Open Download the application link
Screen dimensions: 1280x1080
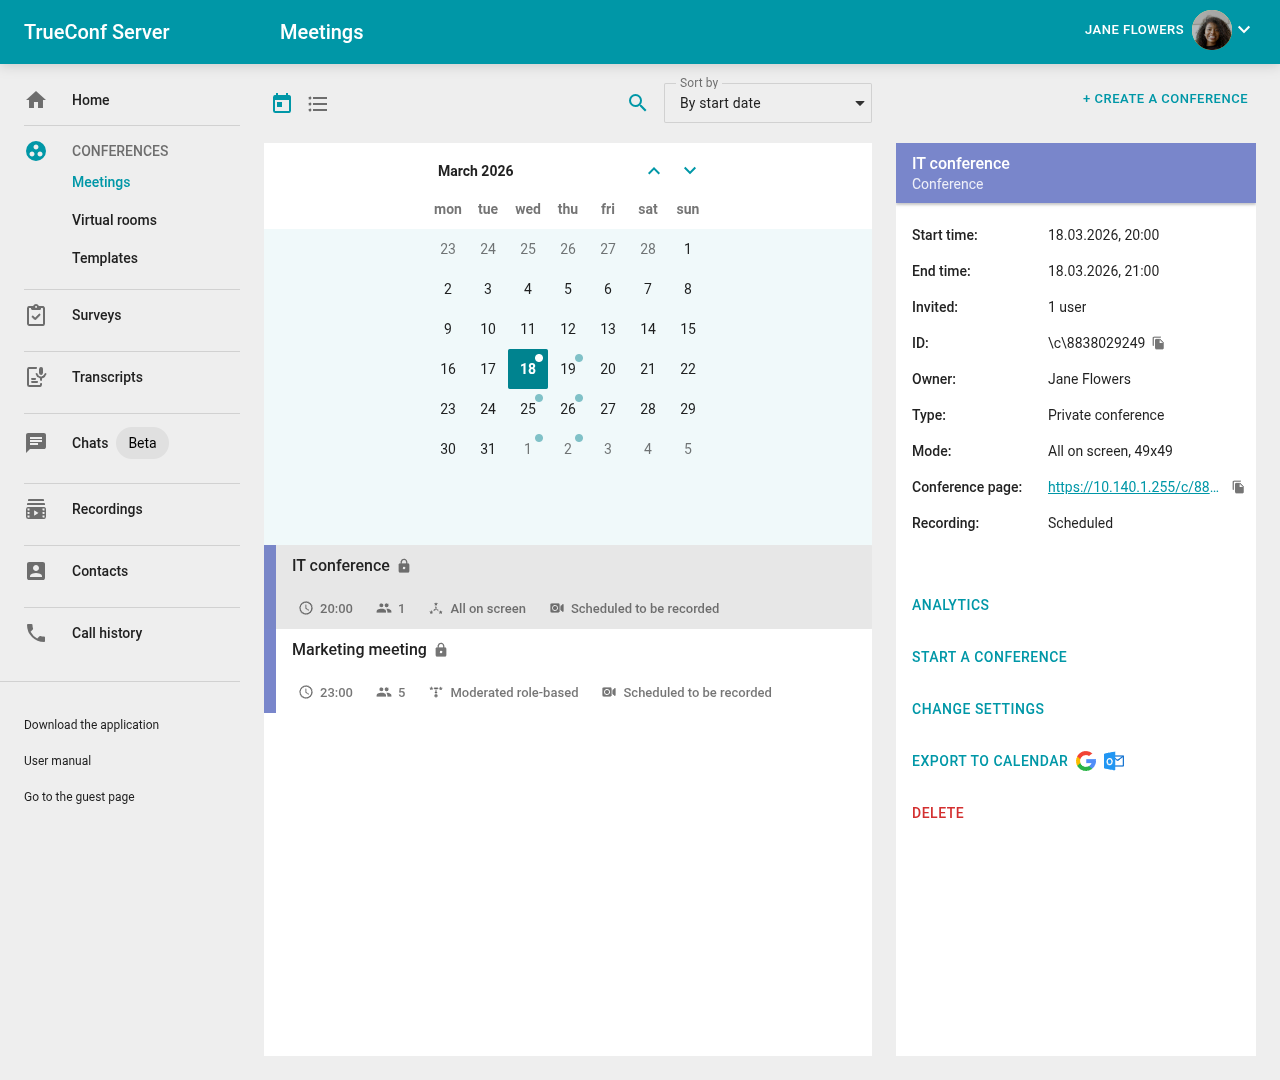point(91,725)
